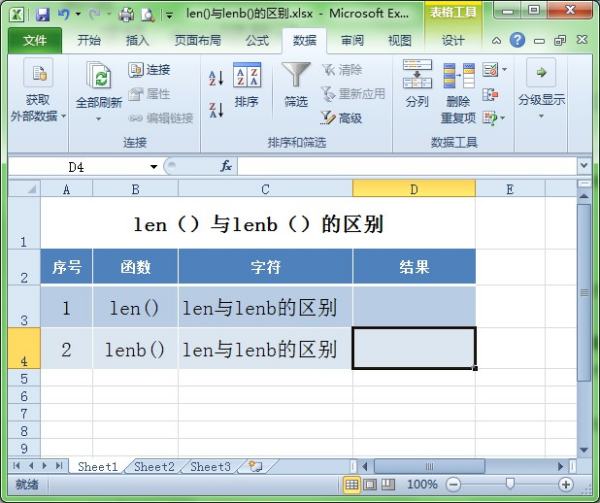
Task: Click the Data Validation icon
Action: coord(491,70)
